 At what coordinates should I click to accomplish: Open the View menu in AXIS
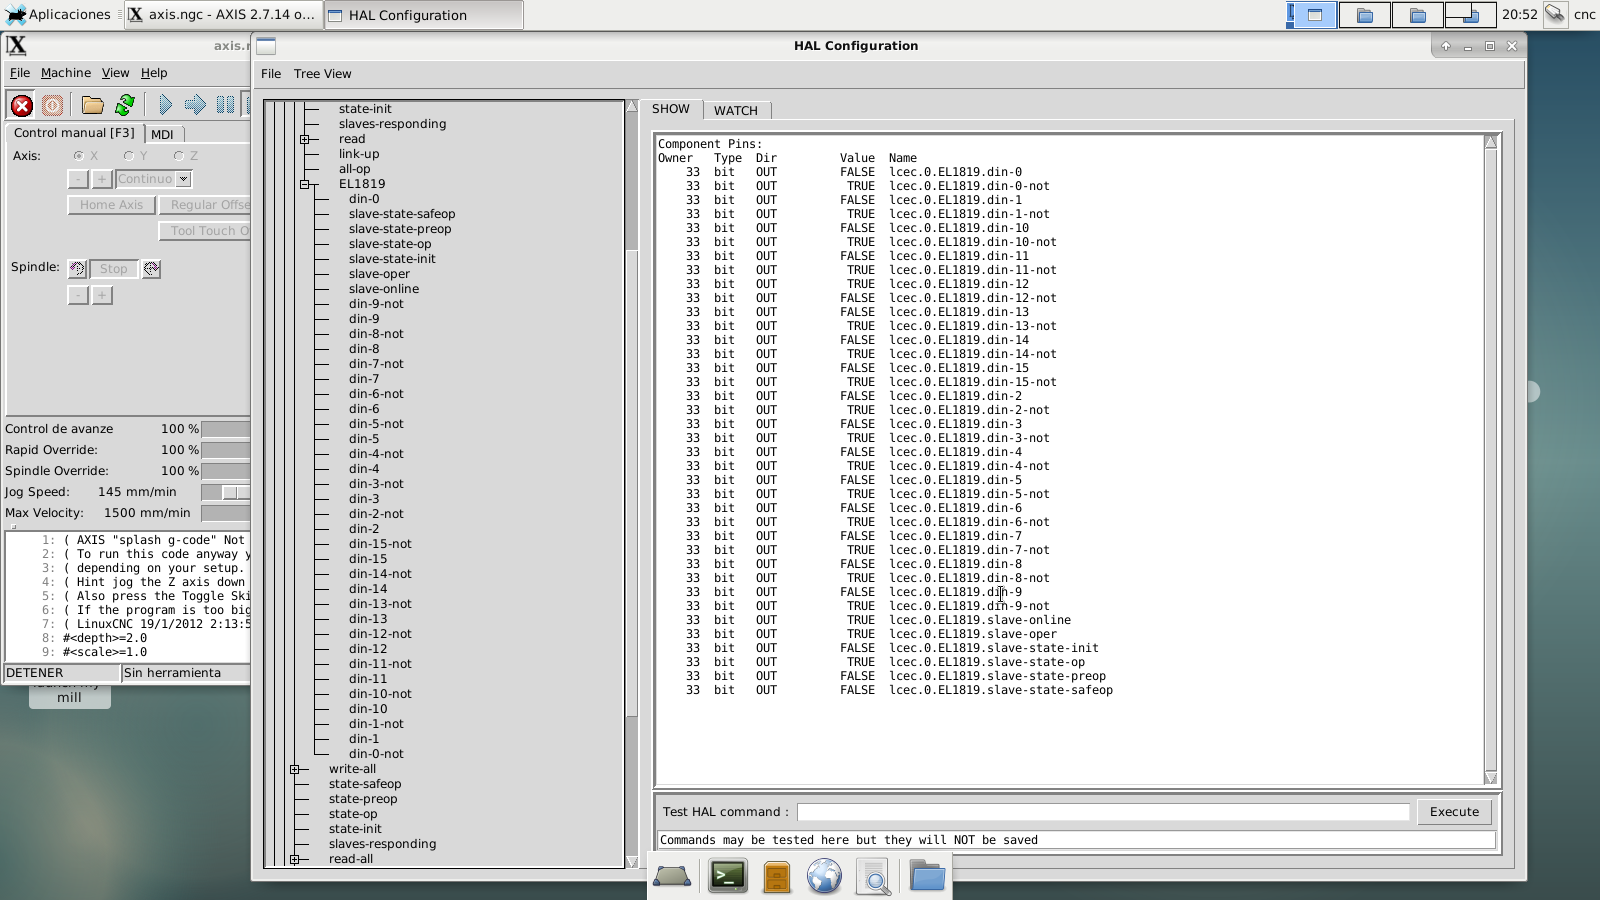tap(115, 73)
